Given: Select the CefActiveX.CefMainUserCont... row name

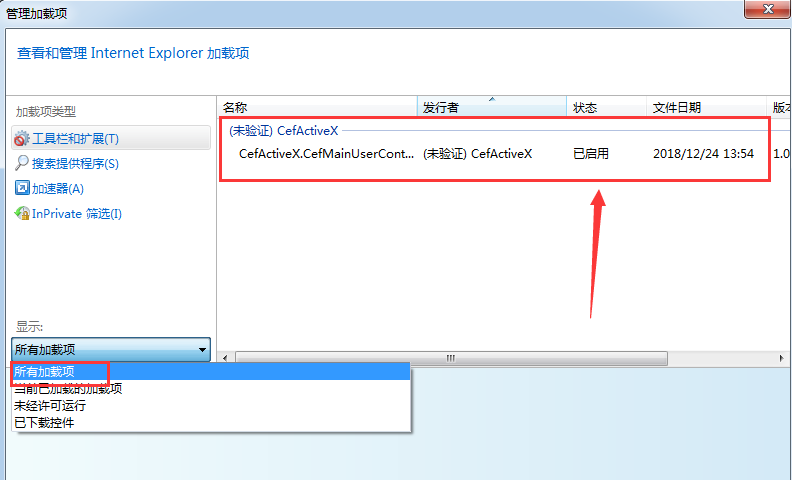Looking at the screenshot, I should pyautogui.click(x=326, y=154).
